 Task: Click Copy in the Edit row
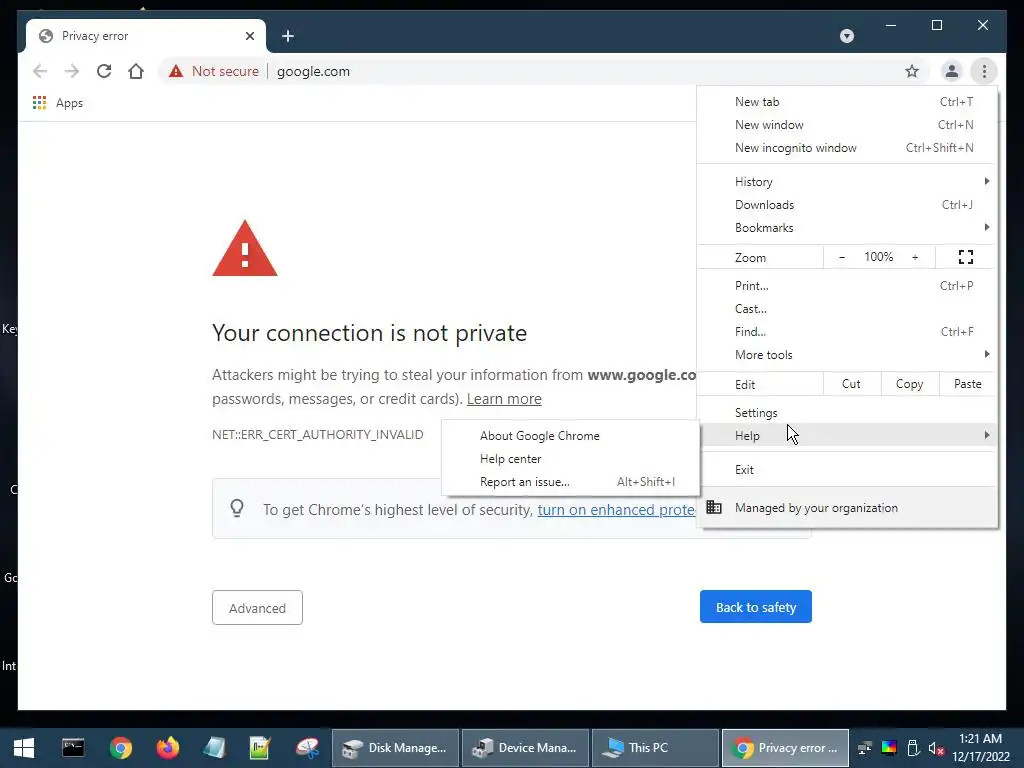[x=910, y=384]
